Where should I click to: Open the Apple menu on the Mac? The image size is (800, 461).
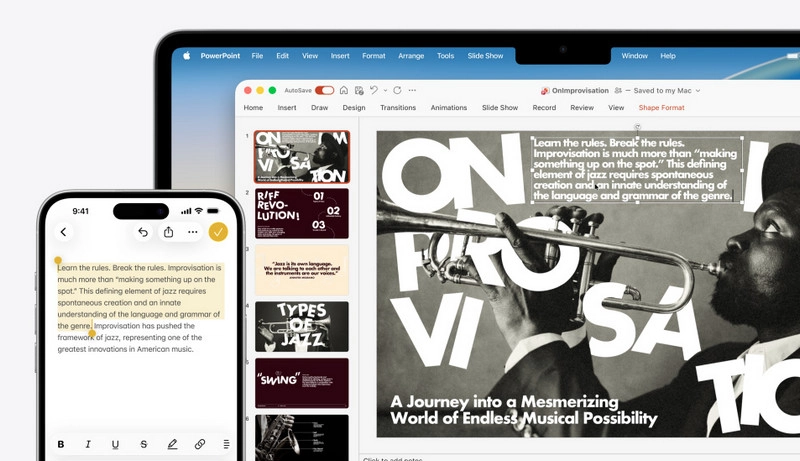coord(186,56)
